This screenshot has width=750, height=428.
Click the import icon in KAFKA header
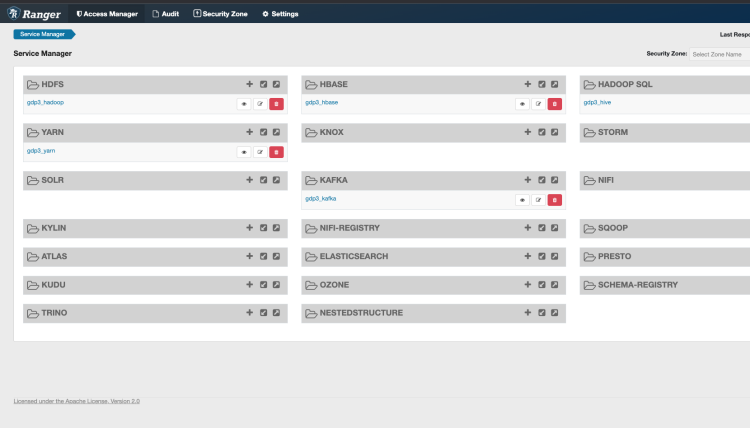tap(541, 180)
